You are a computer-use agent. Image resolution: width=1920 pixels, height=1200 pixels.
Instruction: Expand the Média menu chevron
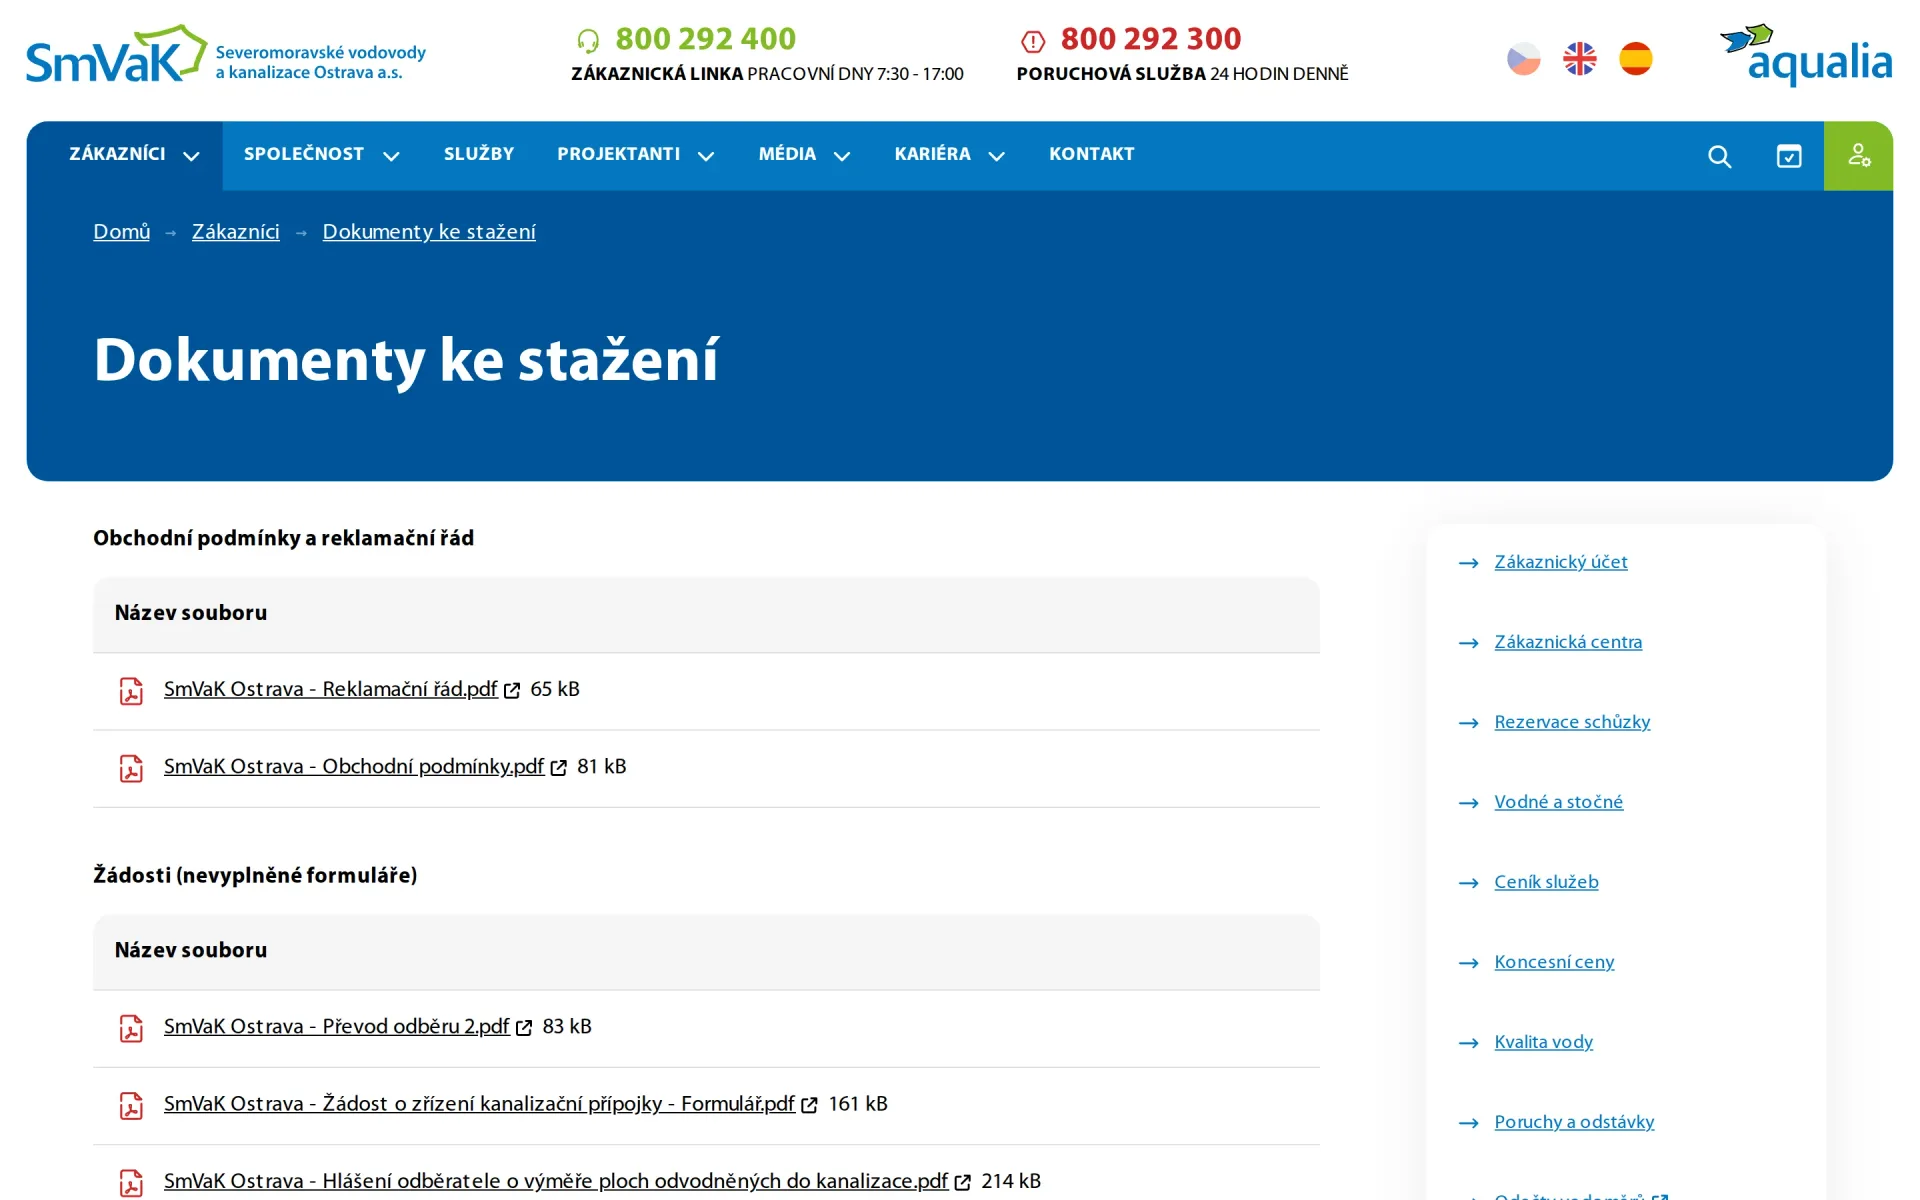click(x=842, y=156)
